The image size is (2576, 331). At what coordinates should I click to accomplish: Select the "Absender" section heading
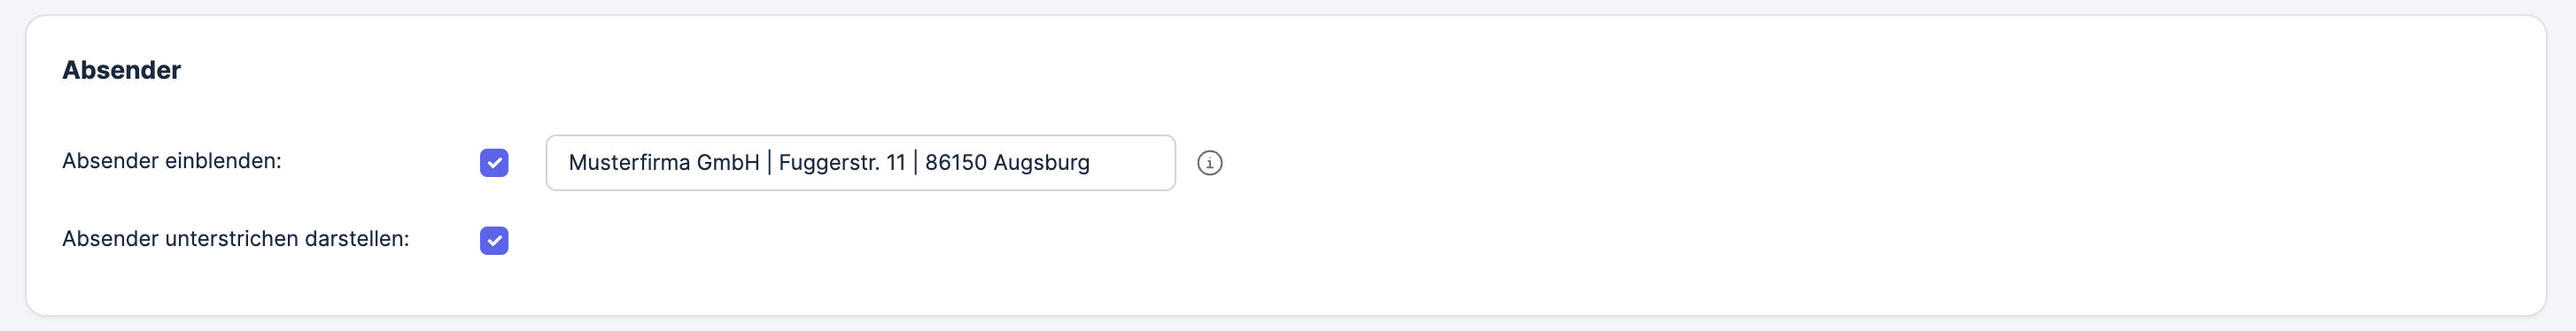[121, 70]
